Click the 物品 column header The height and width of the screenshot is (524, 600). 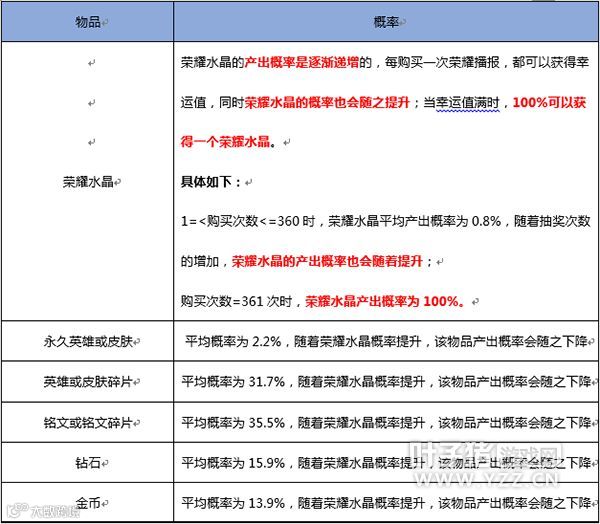[88, 22]
